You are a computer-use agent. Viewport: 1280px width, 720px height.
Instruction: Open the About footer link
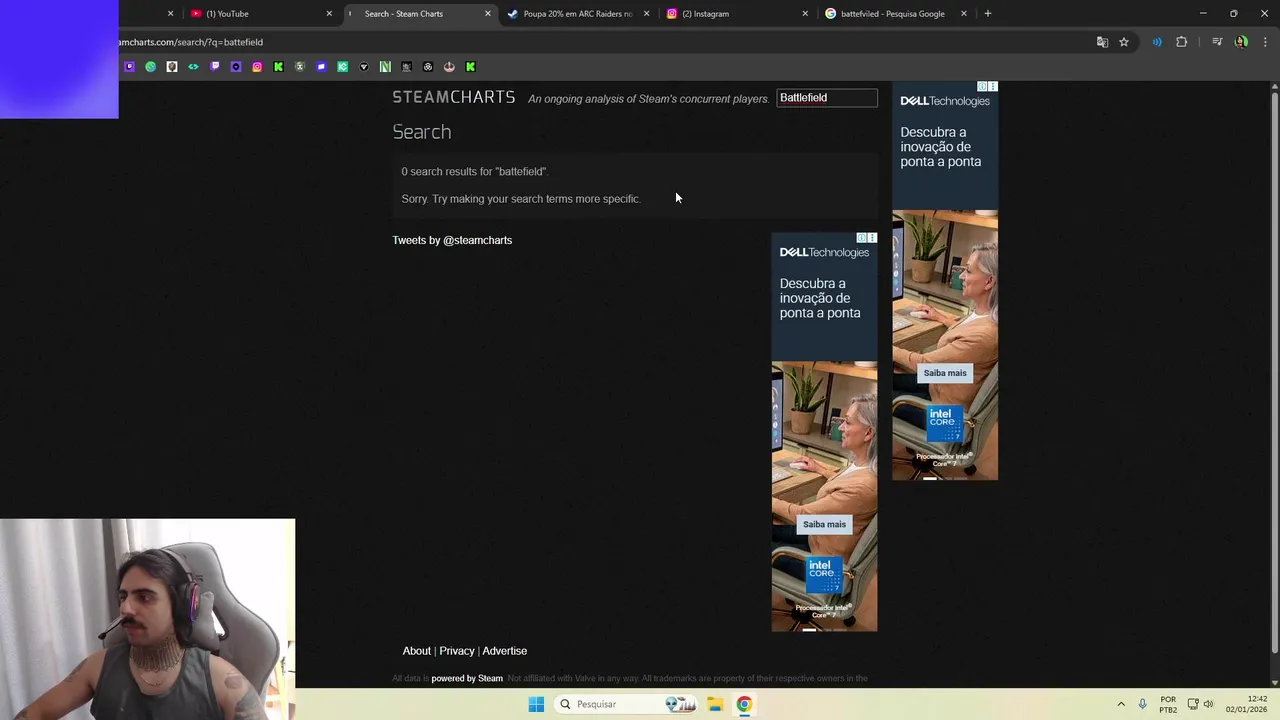pos(416,651)
